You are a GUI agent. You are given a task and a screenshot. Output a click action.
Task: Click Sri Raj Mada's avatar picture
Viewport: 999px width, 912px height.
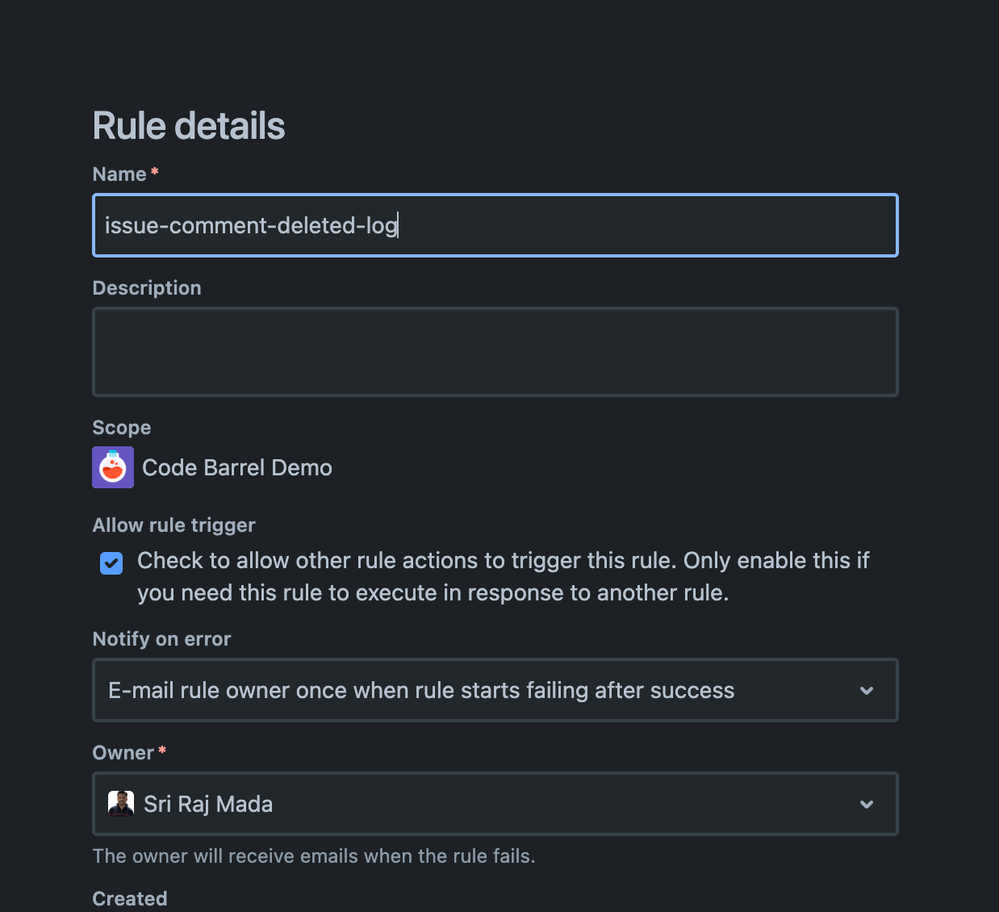(x=120, y=804)
